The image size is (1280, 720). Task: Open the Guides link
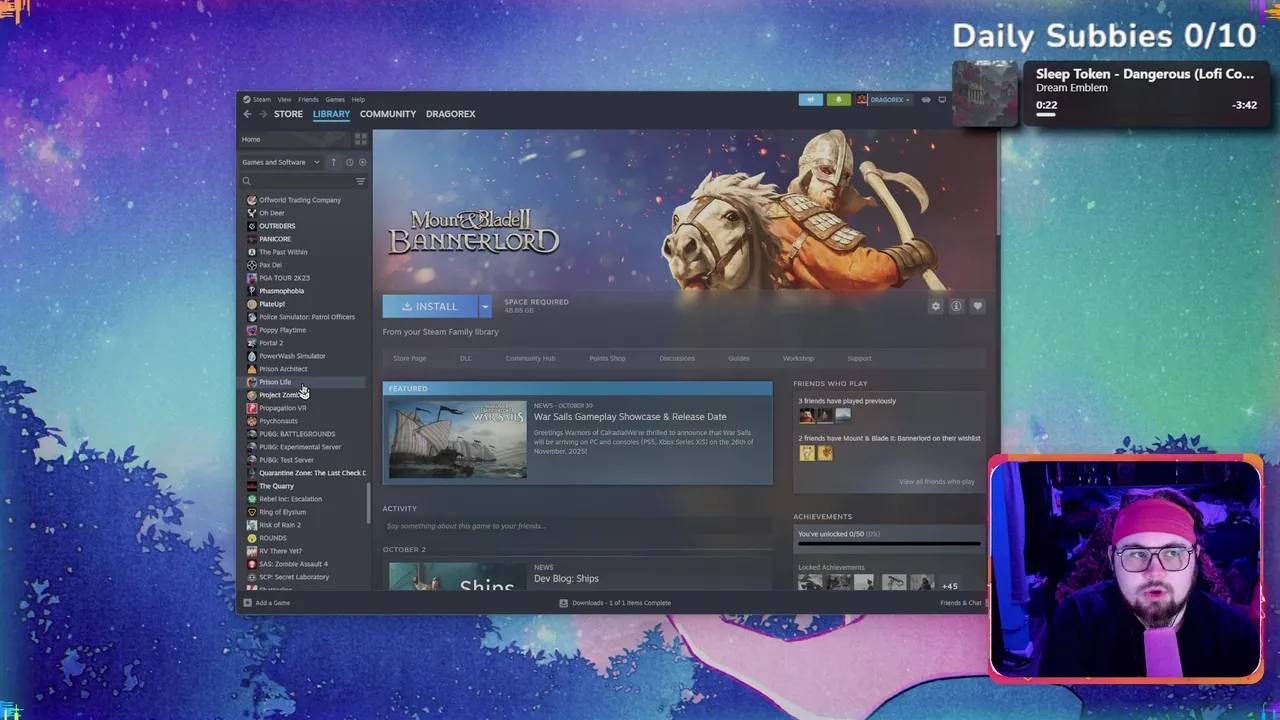(x=739, y=358)
